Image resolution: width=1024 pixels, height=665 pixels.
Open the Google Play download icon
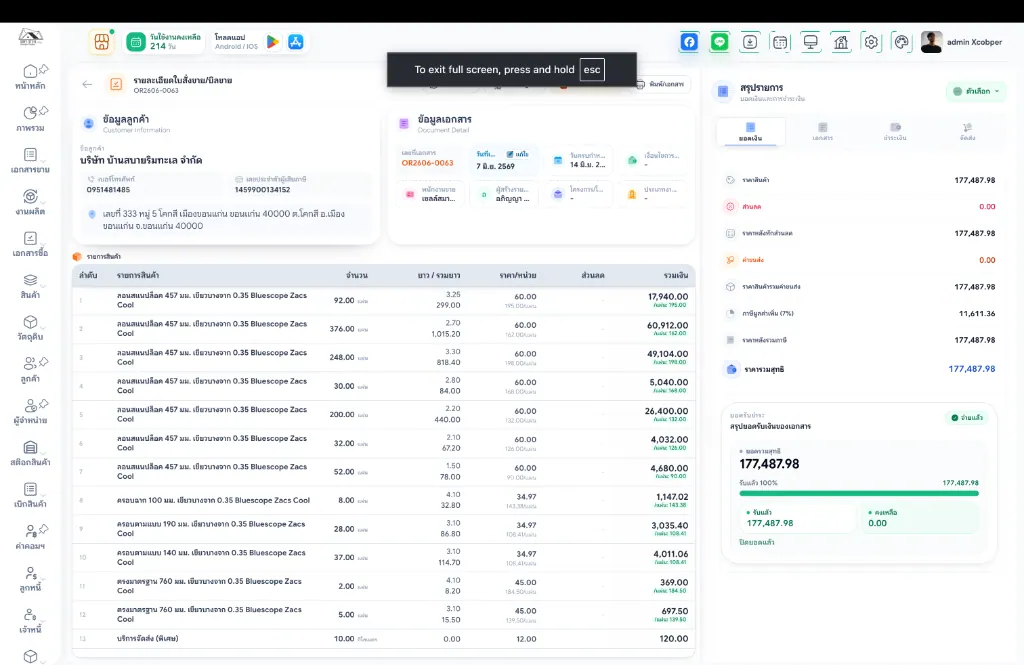(273, 42)
